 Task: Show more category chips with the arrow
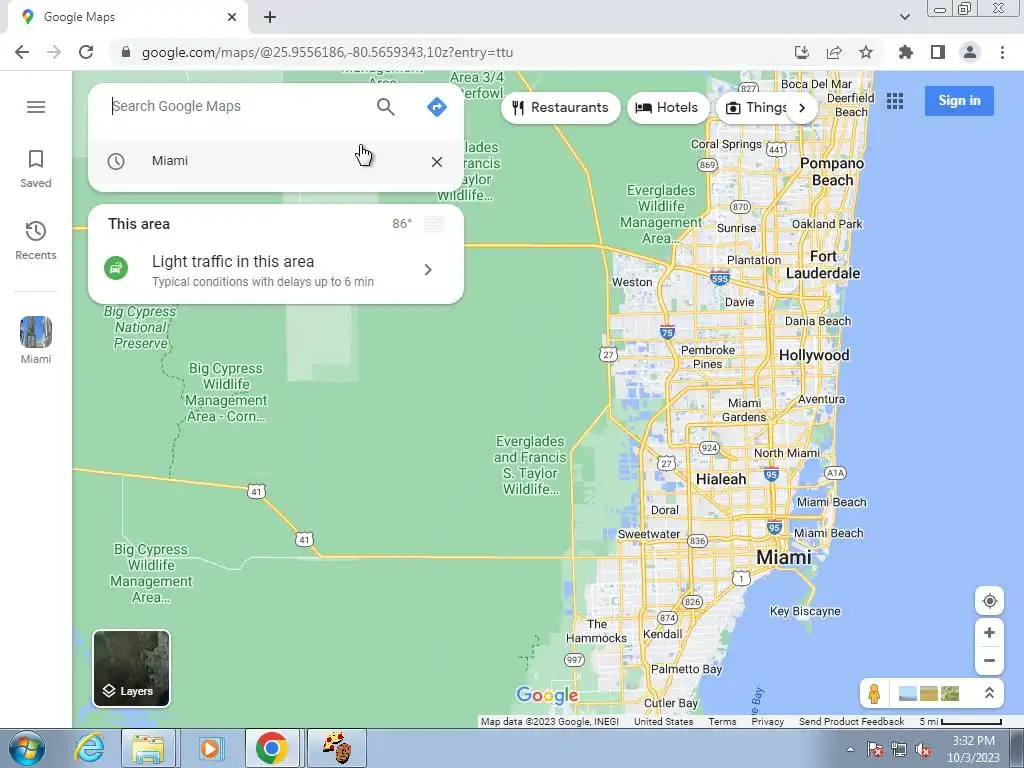click(802, 108)
